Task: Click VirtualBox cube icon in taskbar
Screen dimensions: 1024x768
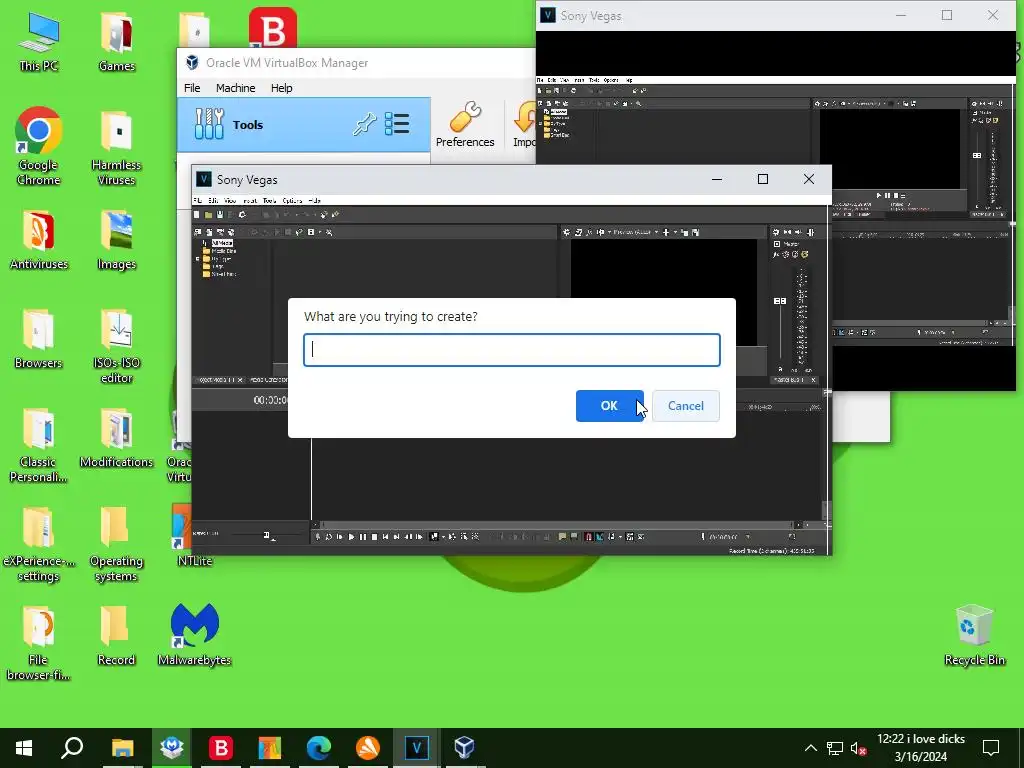Action: [464, 748]
